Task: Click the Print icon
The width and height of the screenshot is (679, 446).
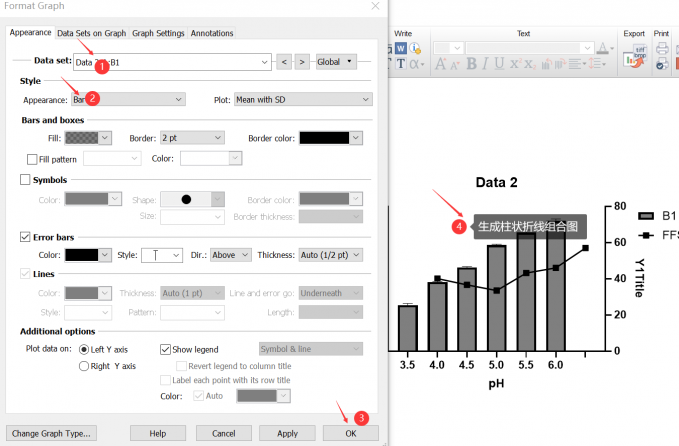Action: 662,48
